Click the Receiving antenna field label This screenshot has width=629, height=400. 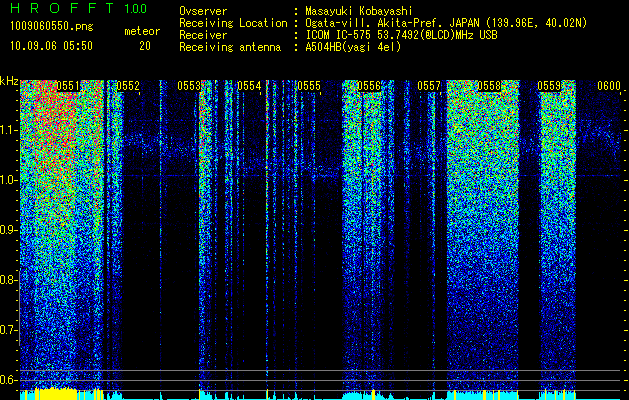click(230, 47)
